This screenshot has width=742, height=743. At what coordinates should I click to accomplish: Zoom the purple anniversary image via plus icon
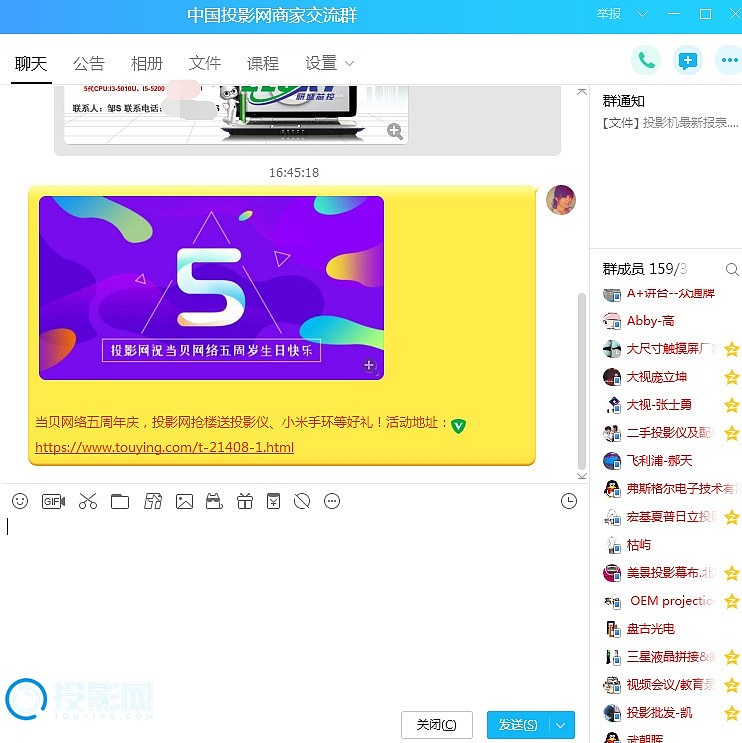(x=370, y=365)
